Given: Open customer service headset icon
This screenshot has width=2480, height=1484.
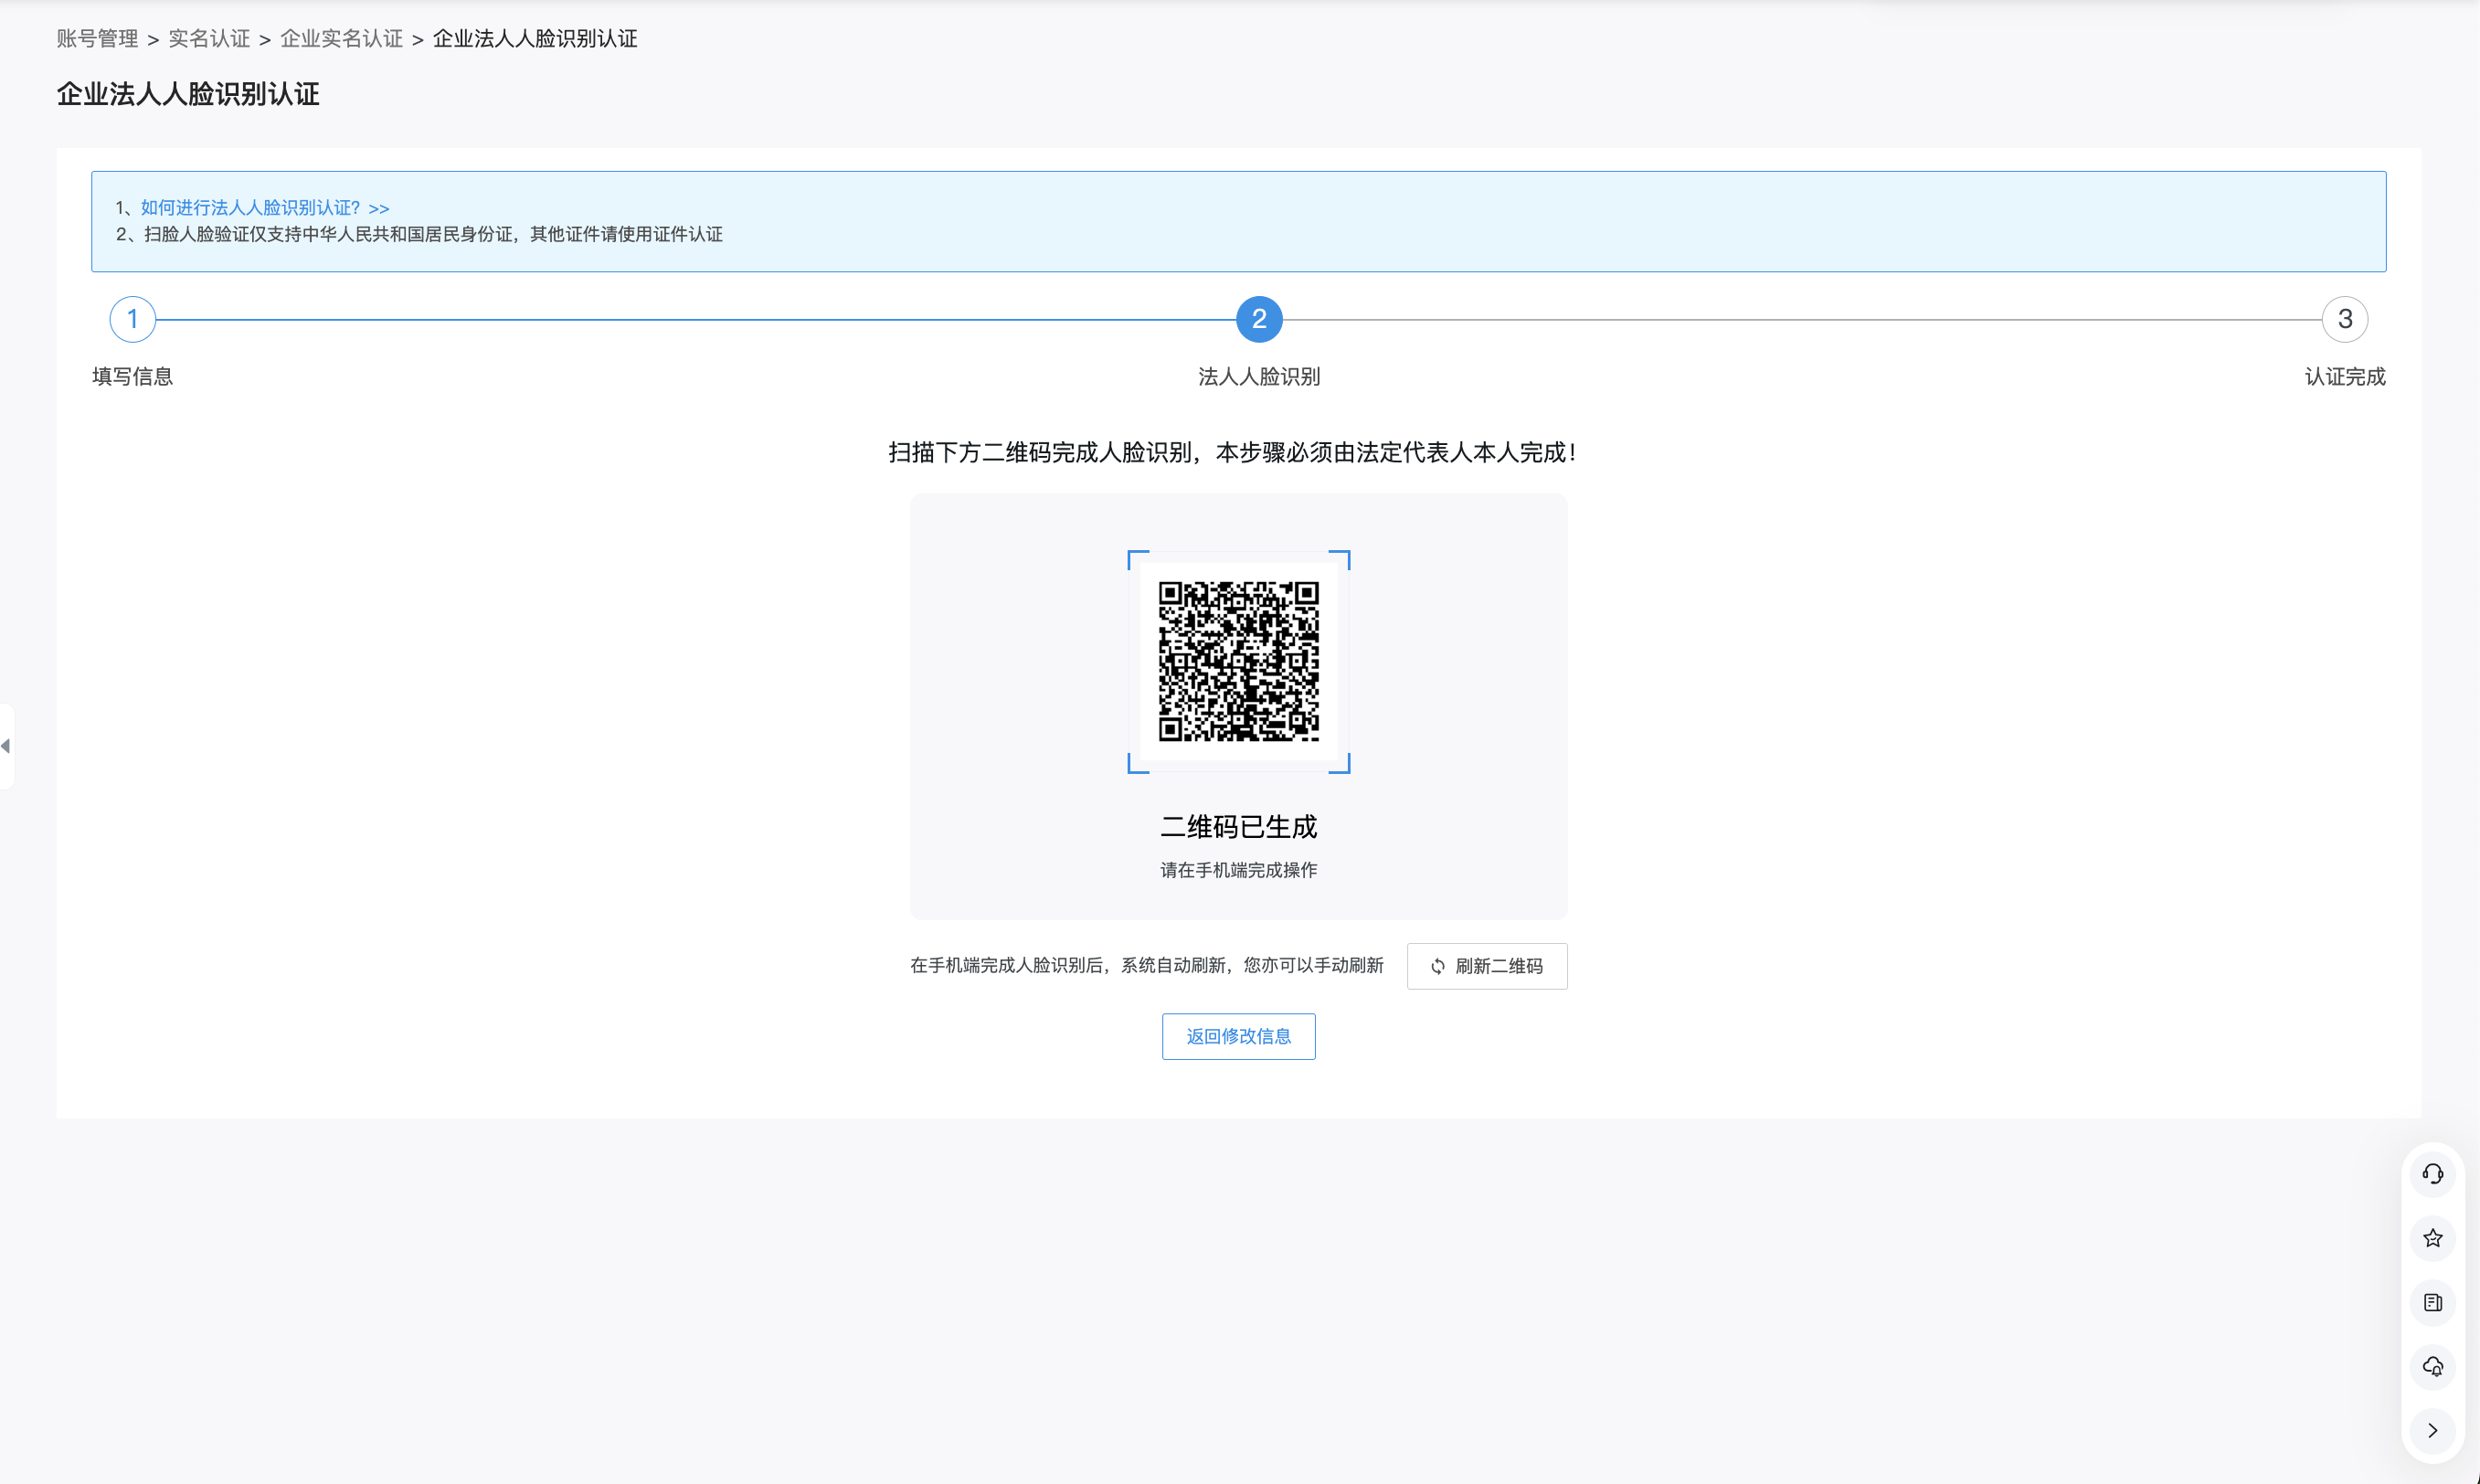Looking at the screenshot, I should pyautogui.click(x=2432, y=1174).
